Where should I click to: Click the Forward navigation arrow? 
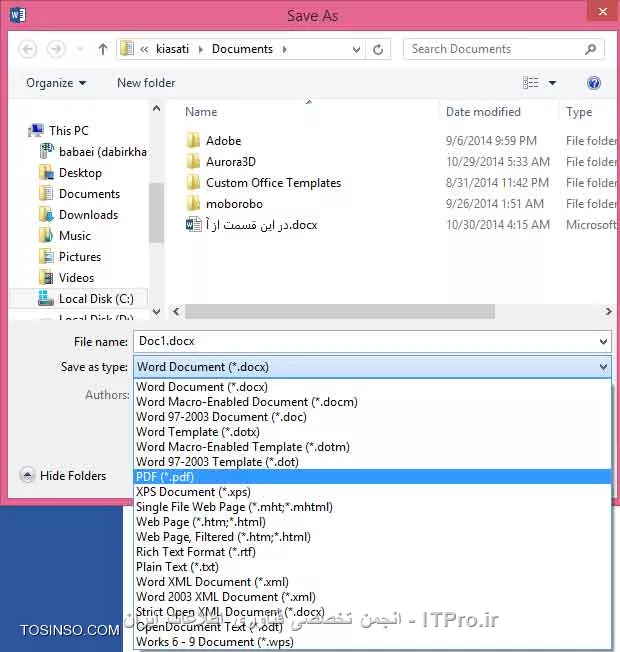pyautogui.click(x=56, y=49)
